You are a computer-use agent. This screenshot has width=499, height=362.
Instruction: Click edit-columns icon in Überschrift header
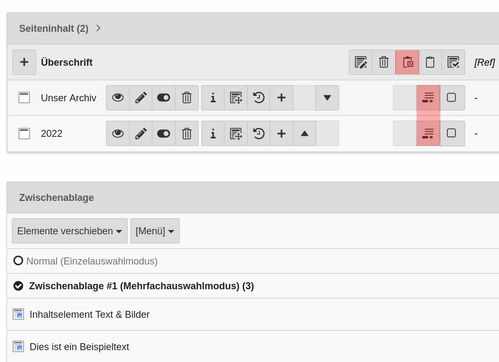(x=361, y=62)
